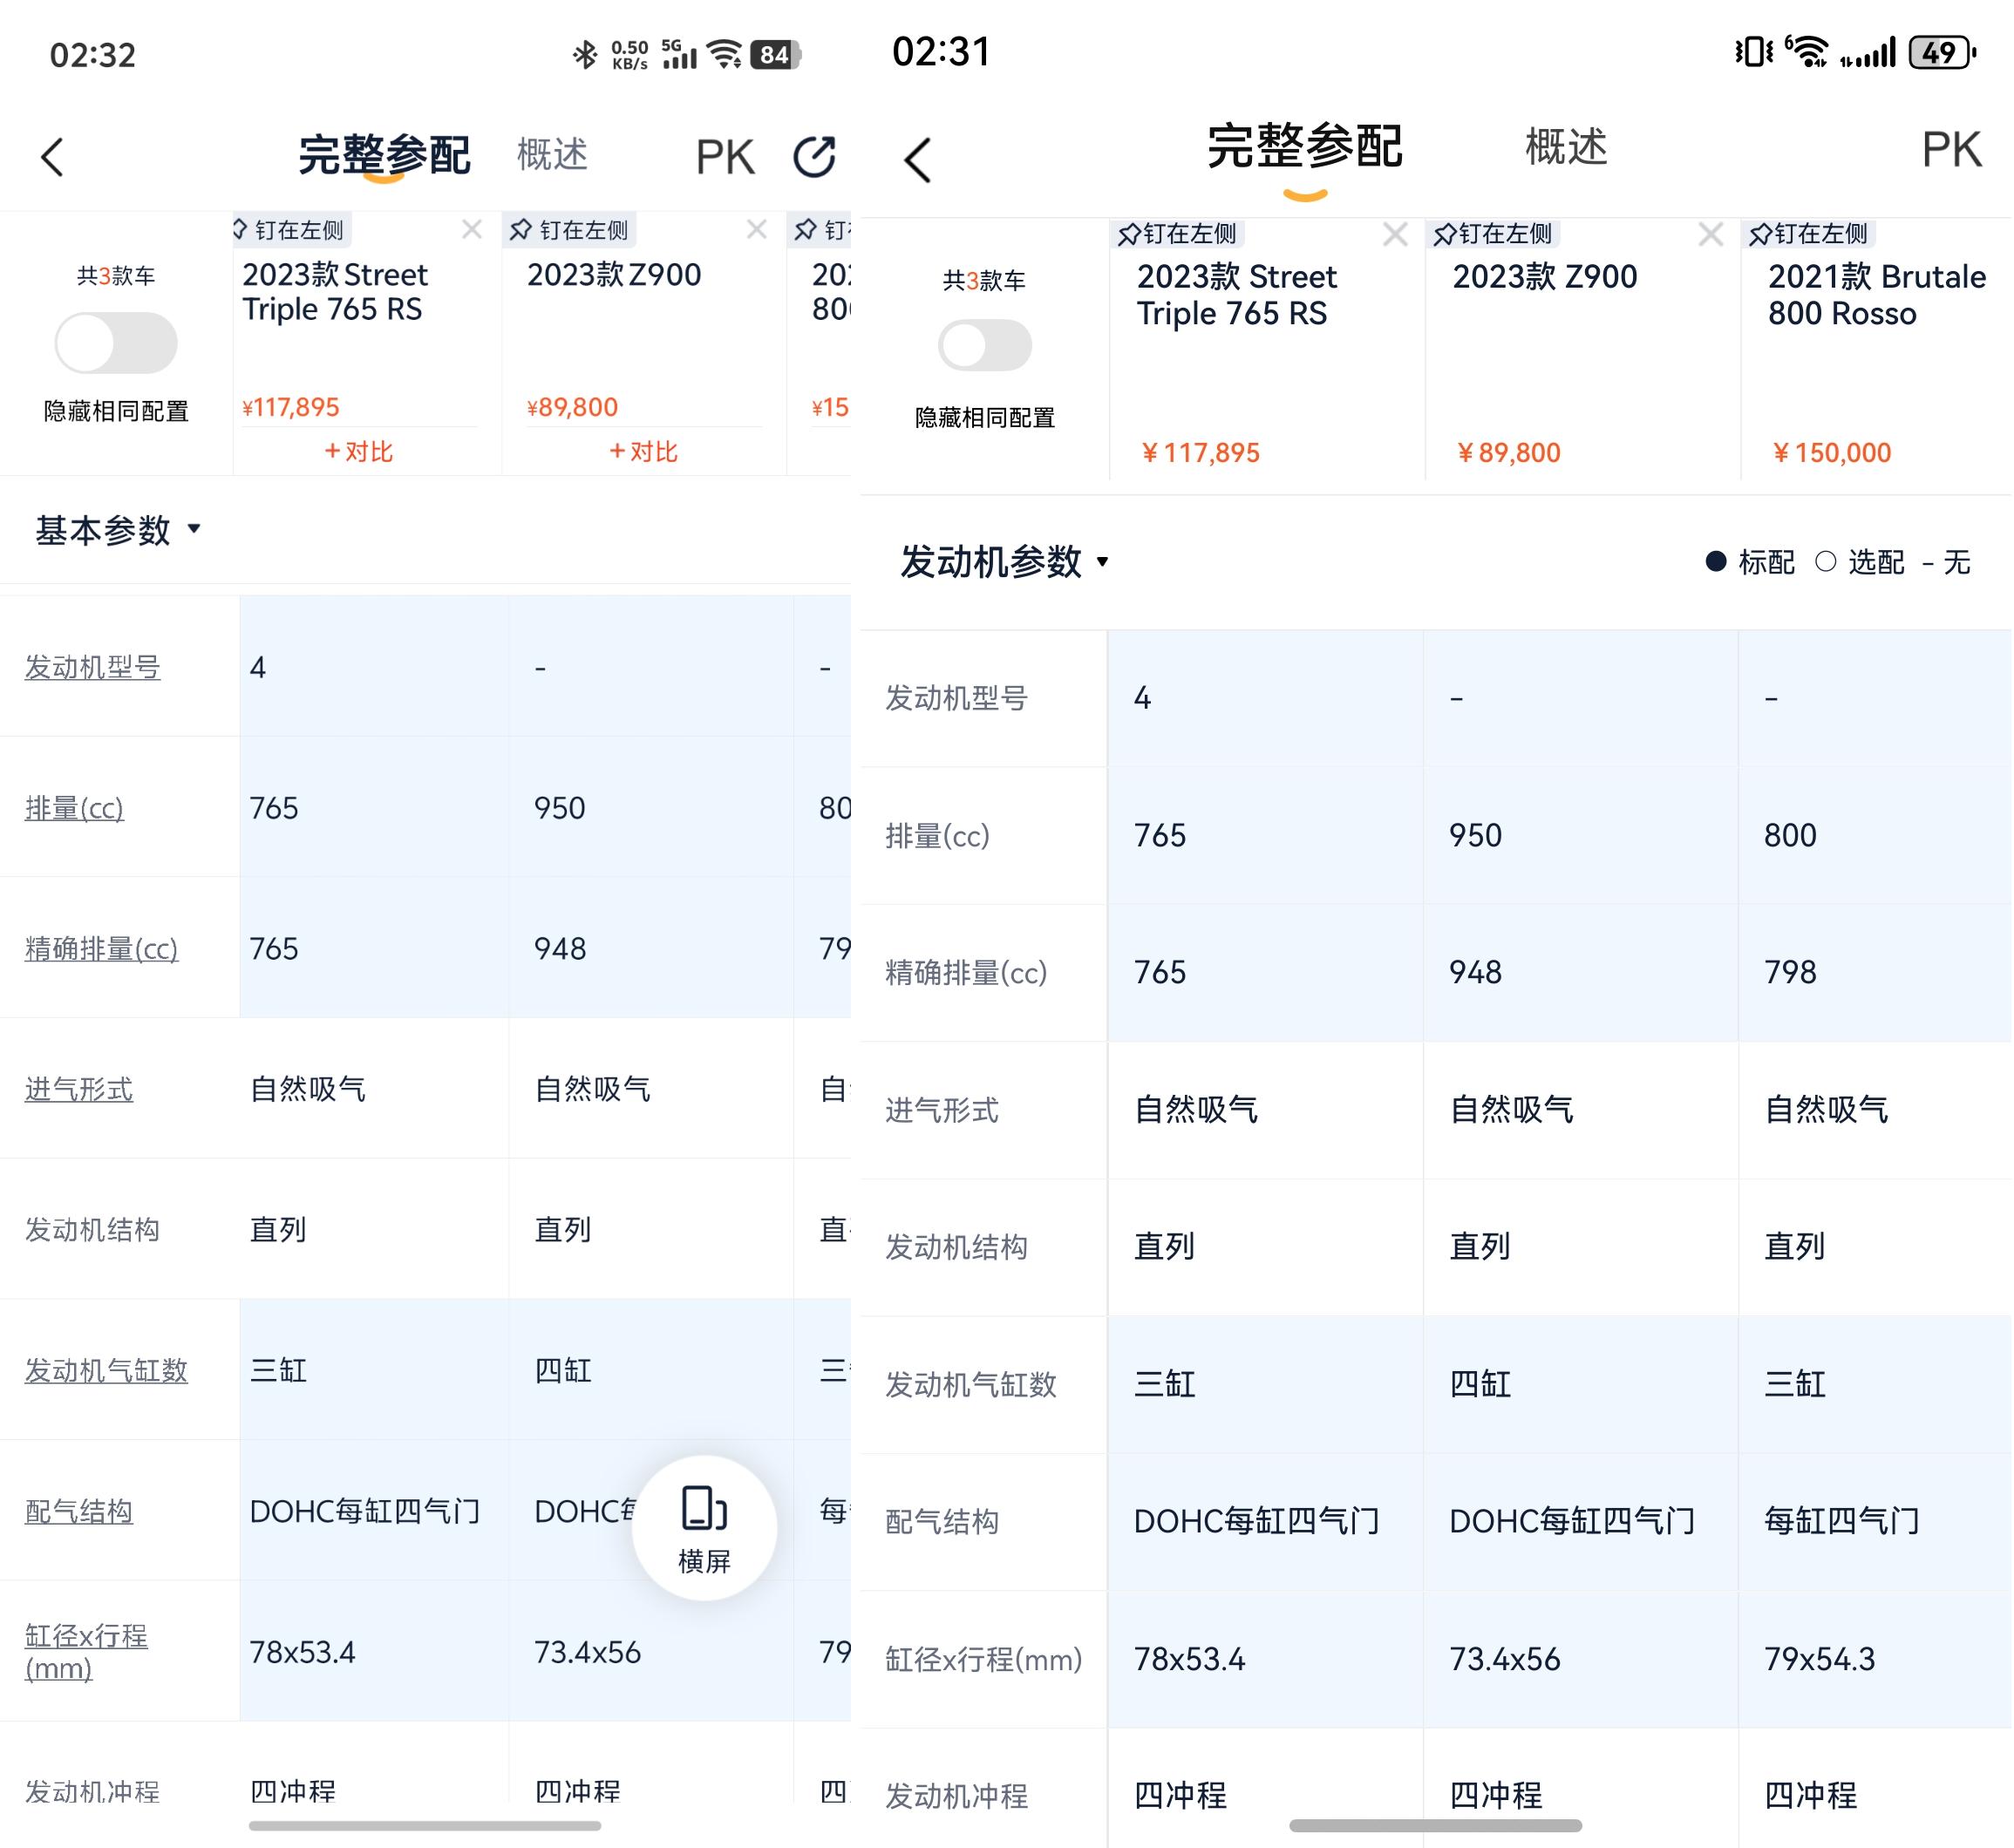Switch to 概述 tab on right screen
Image resolution: width=2014 pixels, height=1848 pixels.
[x=1565, y=148]
